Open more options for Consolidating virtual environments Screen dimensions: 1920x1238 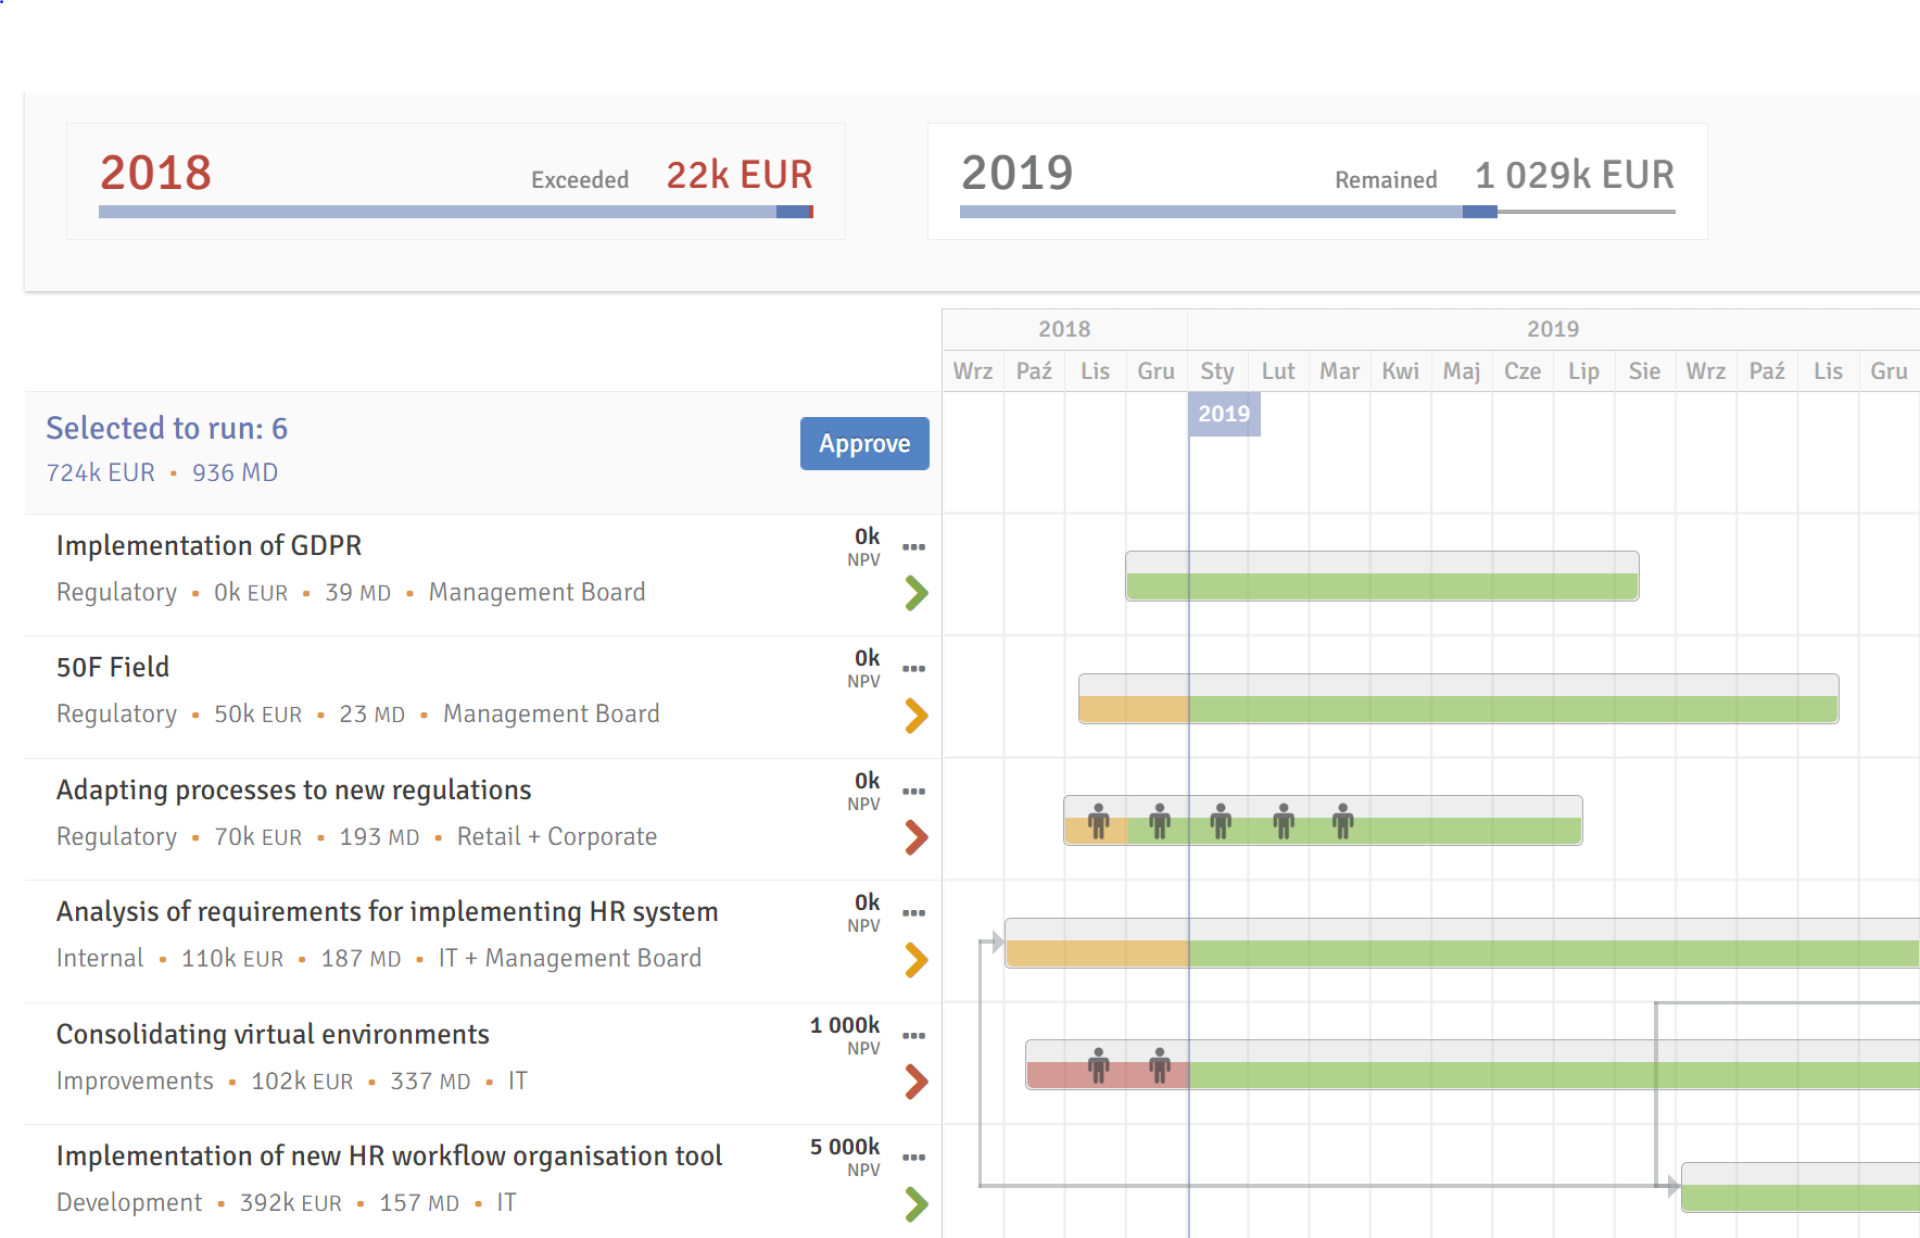pyautogui.click(x=913, y=1035)
